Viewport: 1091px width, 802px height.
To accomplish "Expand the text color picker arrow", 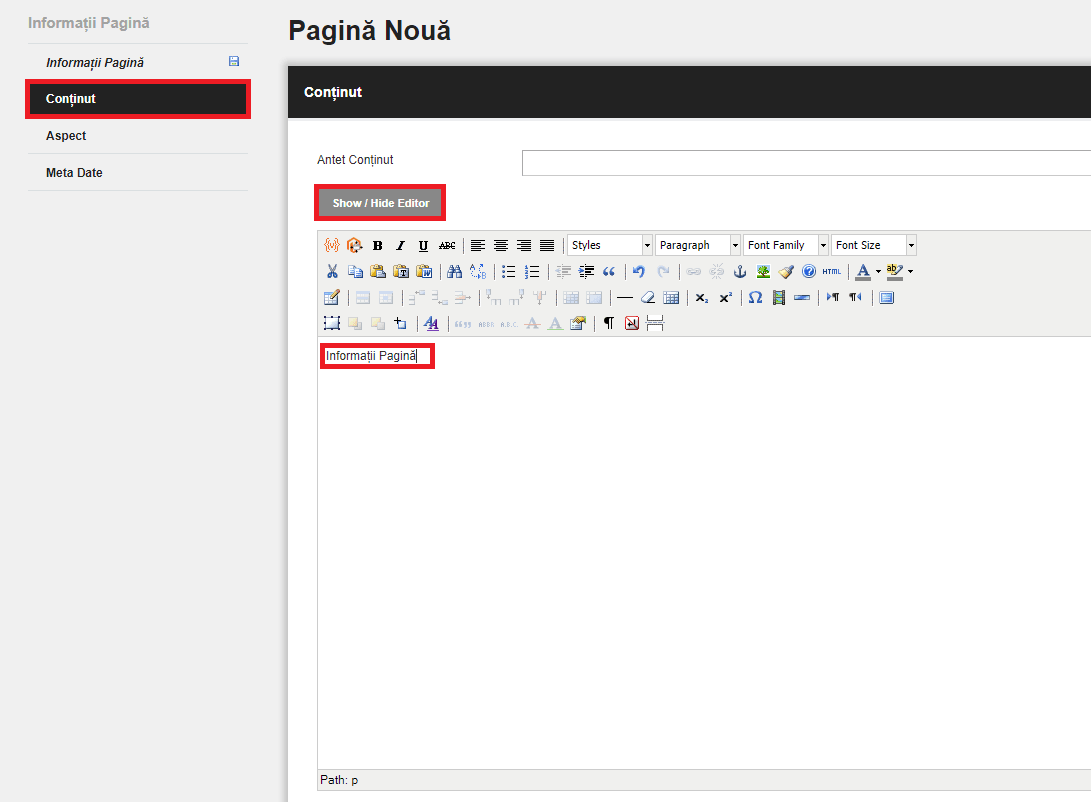I will coord(878,271).
